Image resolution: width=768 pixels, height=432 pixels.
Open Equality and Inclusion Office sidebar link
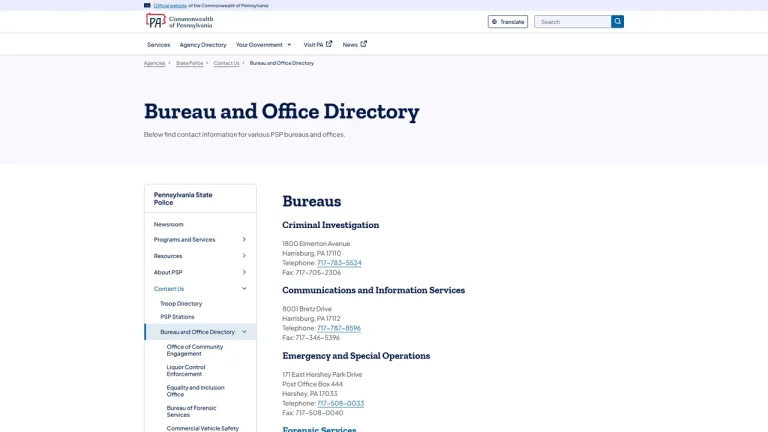click(x=195, y=391)
